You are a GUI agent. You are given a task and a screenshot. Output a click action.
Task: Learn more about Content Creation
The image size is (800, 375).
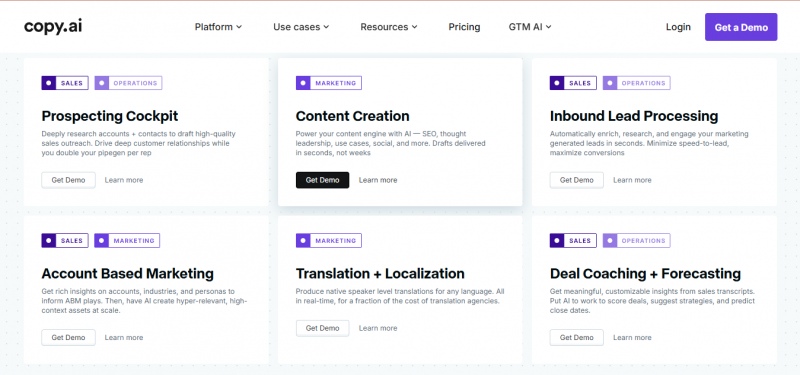378,180
